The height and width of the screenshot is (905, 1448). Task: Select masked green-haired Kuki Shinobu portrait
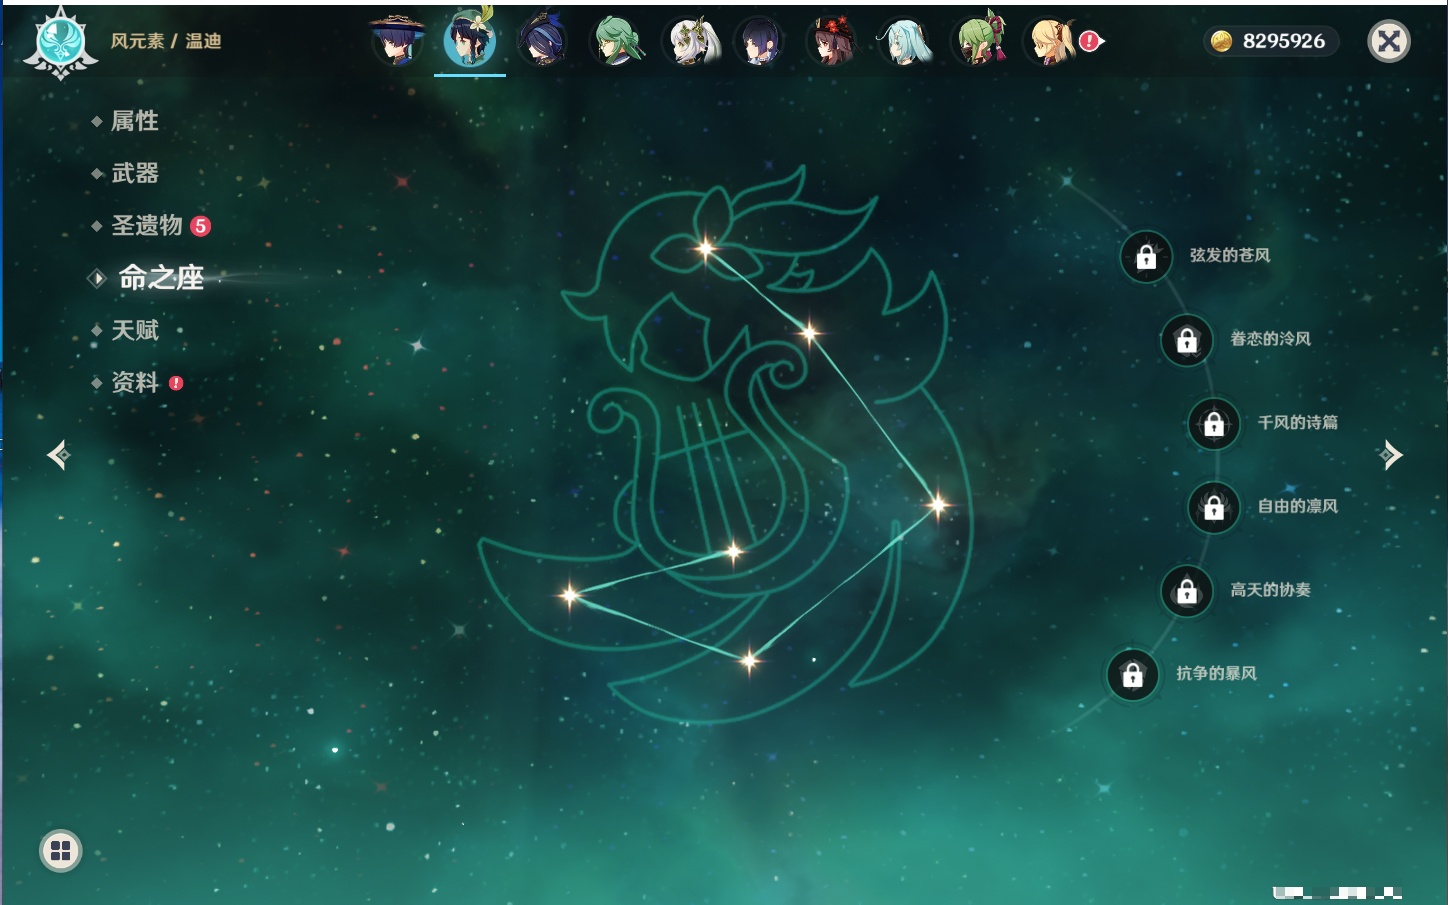click(x=979, y=41)
